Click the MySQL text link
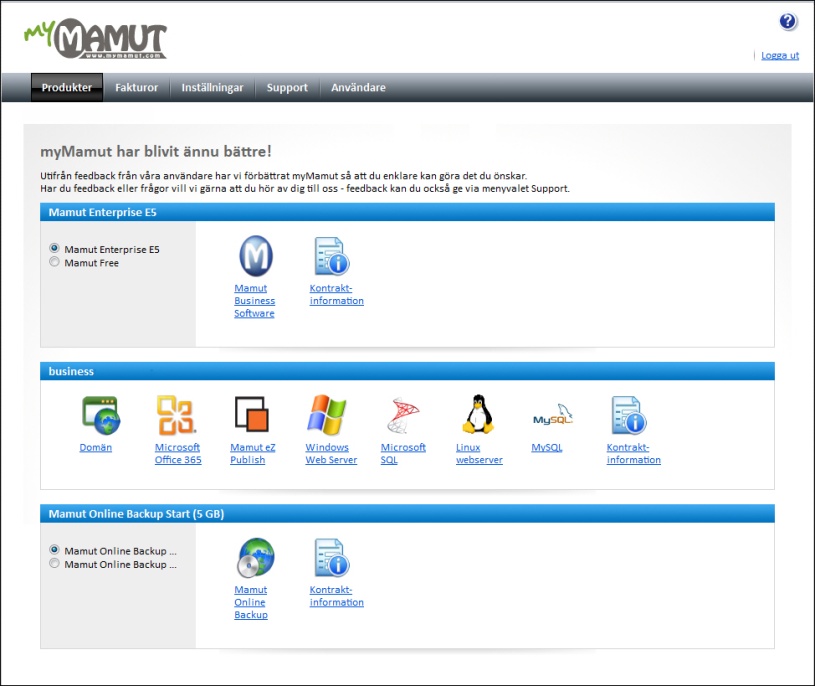Viewport: 815px width, 686px height. [547, 447]
